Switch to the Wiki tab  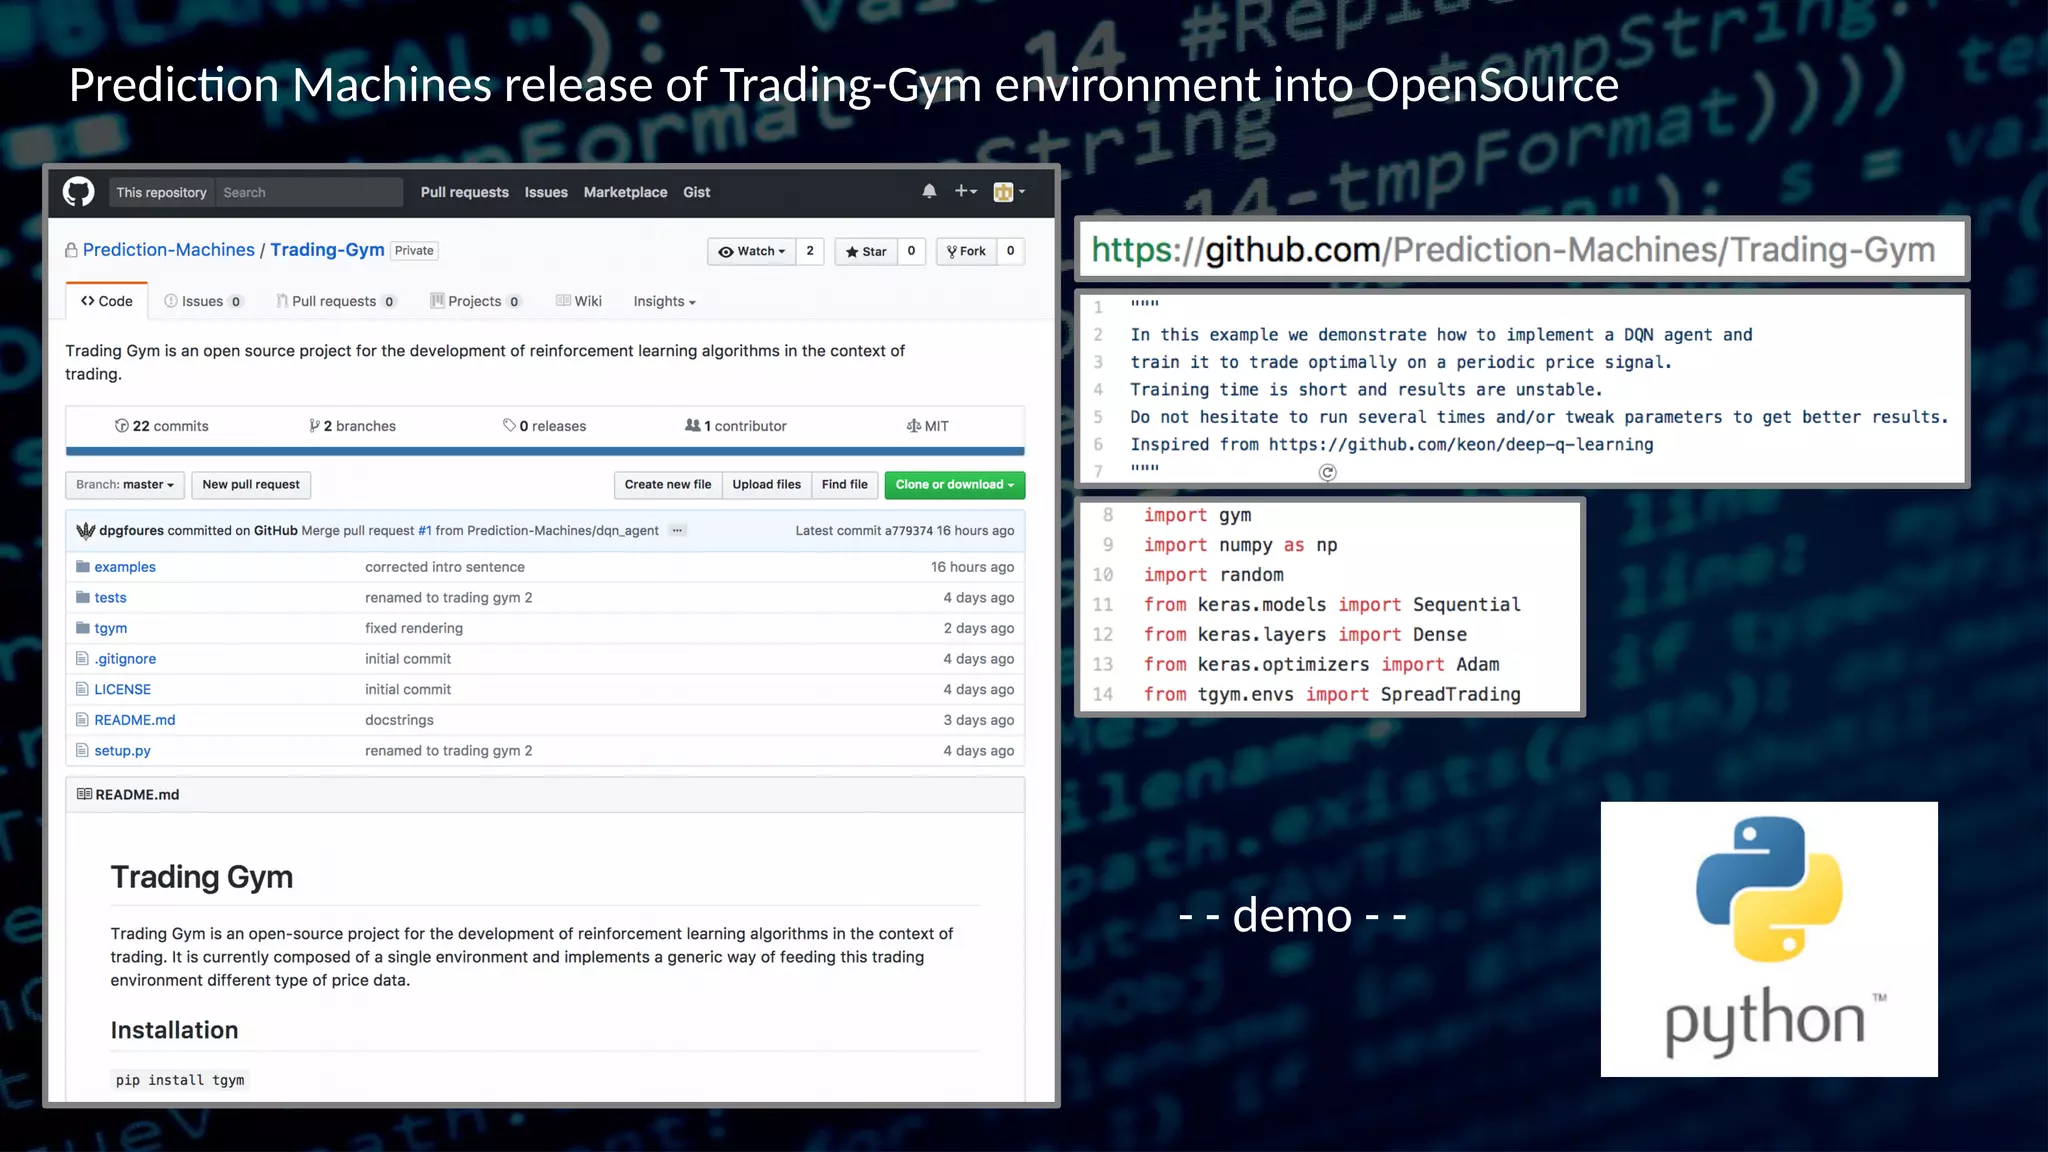(x=579, y=301)
